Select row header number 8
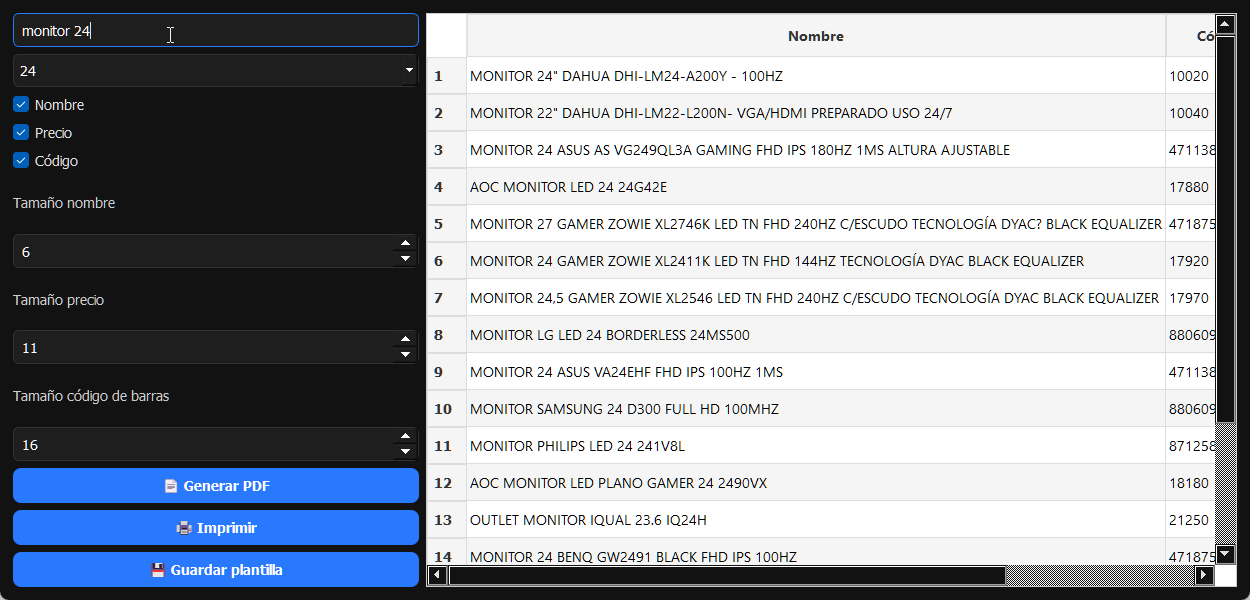The image size is (1250, 600). pos(447,335)
